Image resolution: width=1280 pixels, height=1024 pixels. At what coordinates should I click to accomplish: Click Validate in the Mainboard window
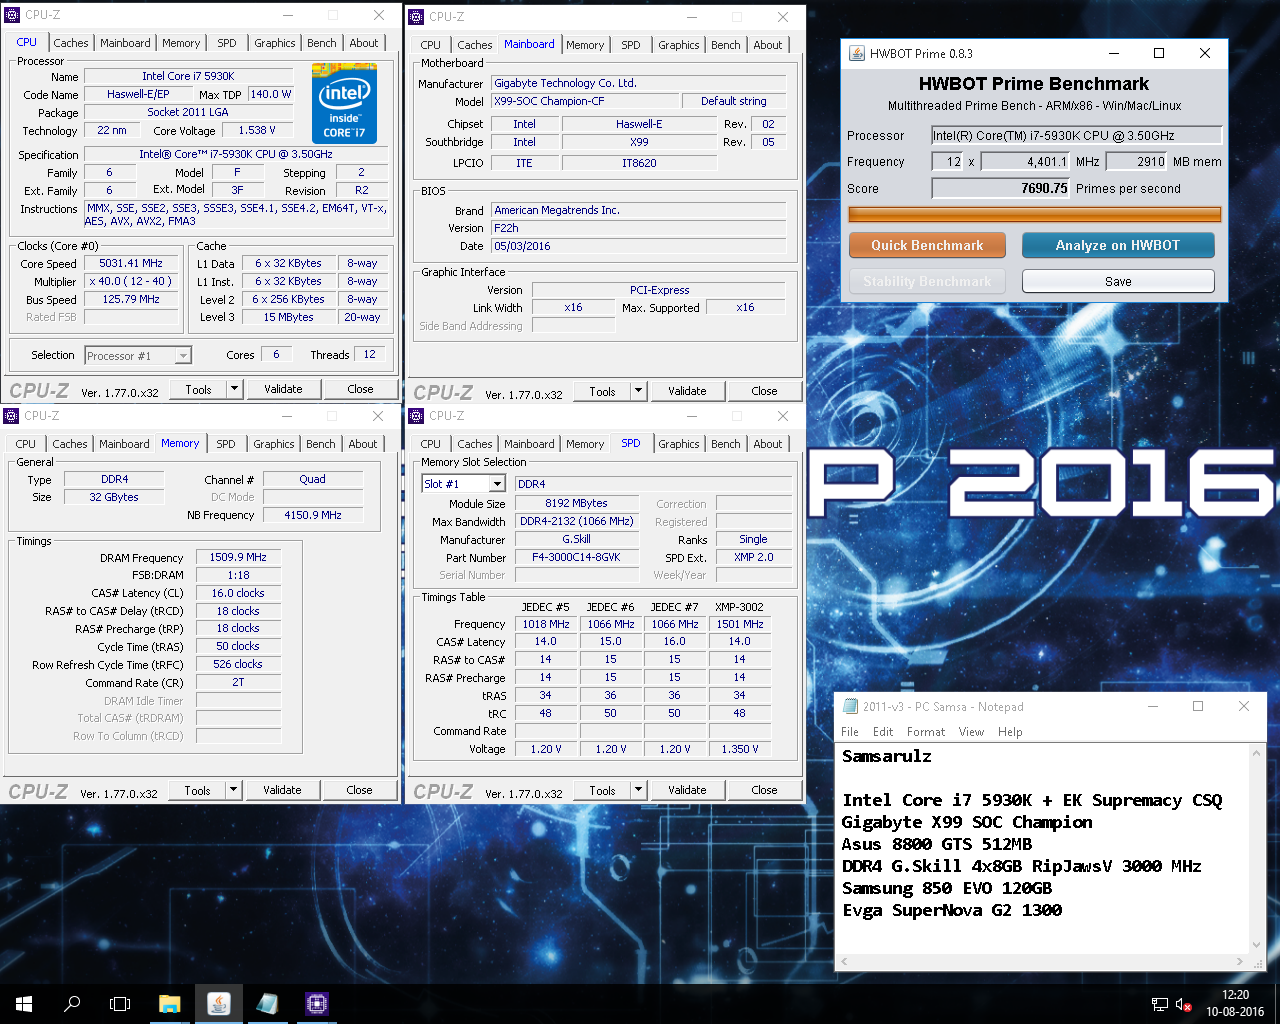(x=687, y=391)
